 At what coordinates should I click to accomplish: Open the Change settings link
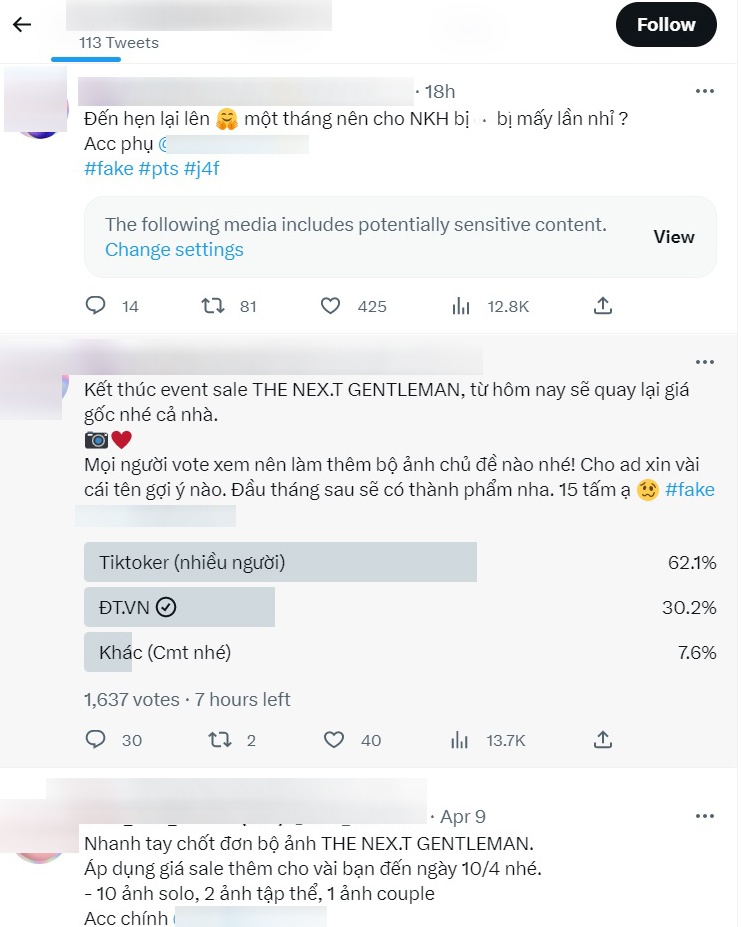pyautogui.click(x=172, y=249)
